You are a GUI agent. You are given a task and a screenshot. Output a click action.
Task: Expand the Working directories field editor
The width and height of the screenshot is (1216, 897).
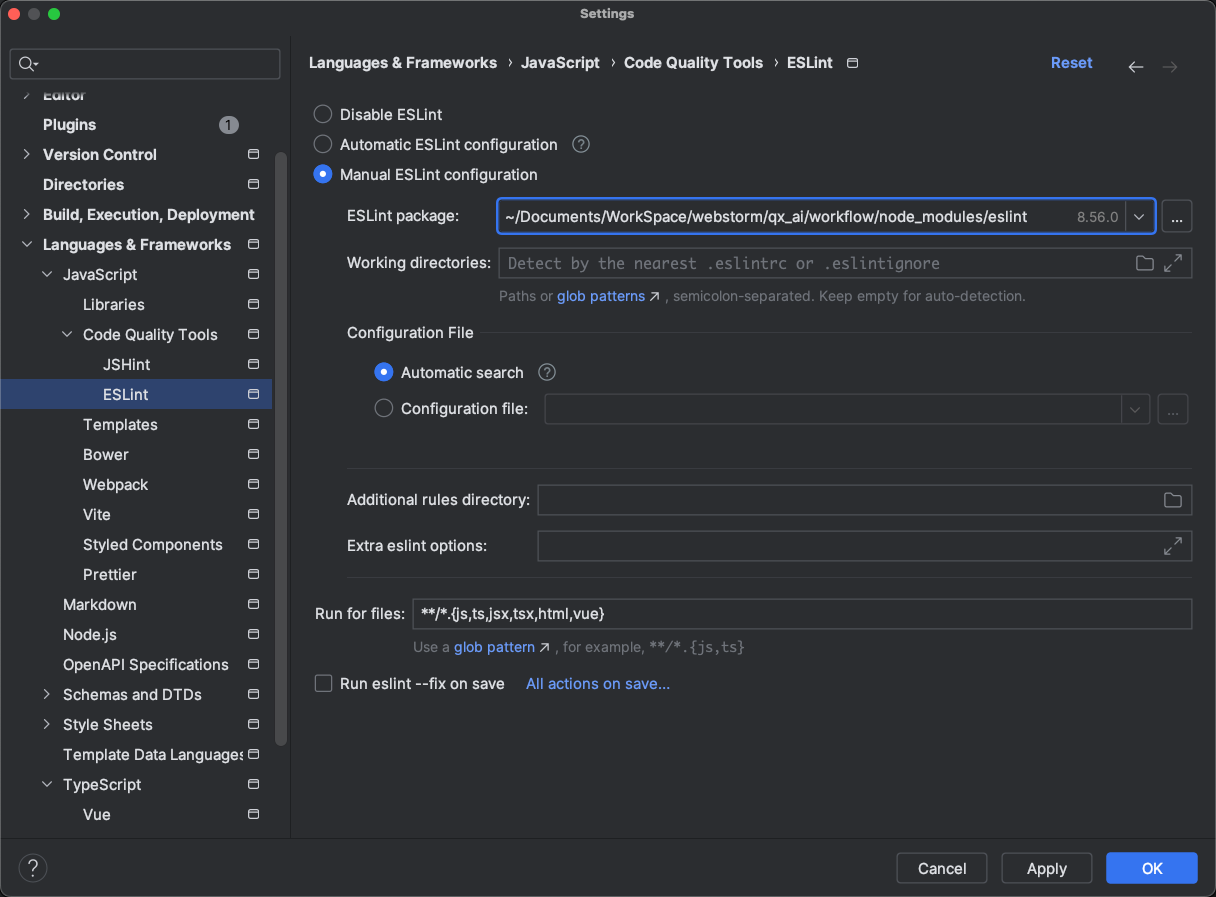click(1173, 263)
